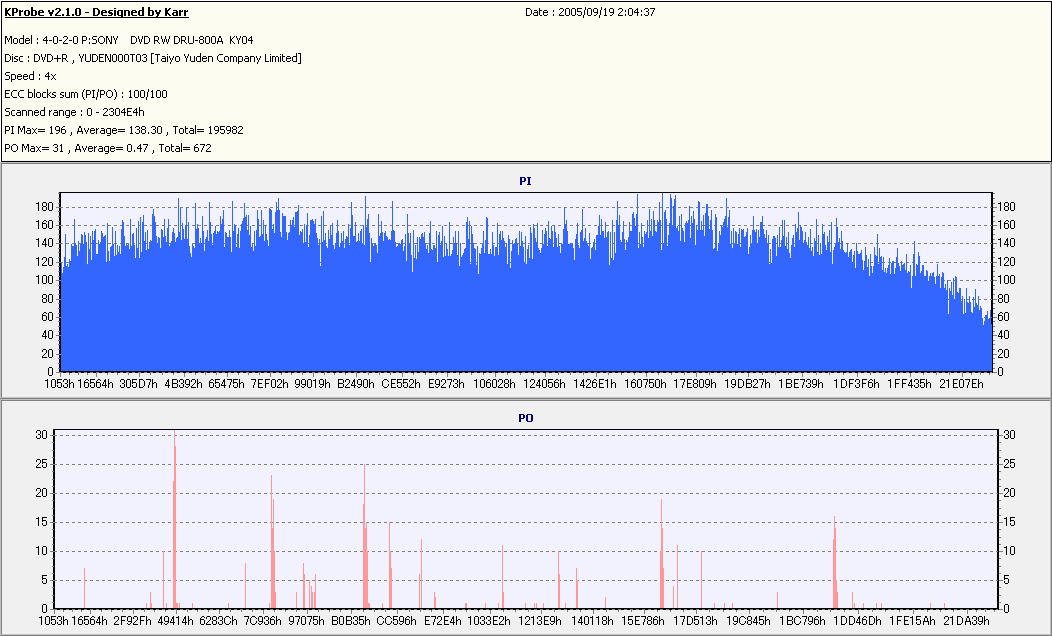Select the 2F92Fh label on PO axis

pyautogui.click(x=132, y=621)
